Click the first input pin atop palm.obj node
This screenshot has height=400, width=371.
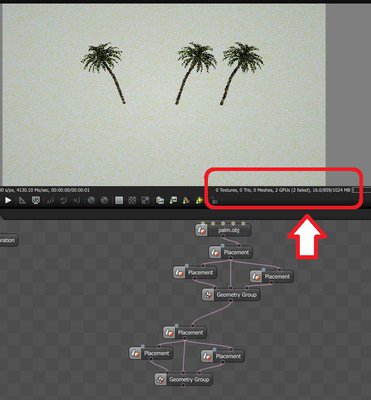203,223
